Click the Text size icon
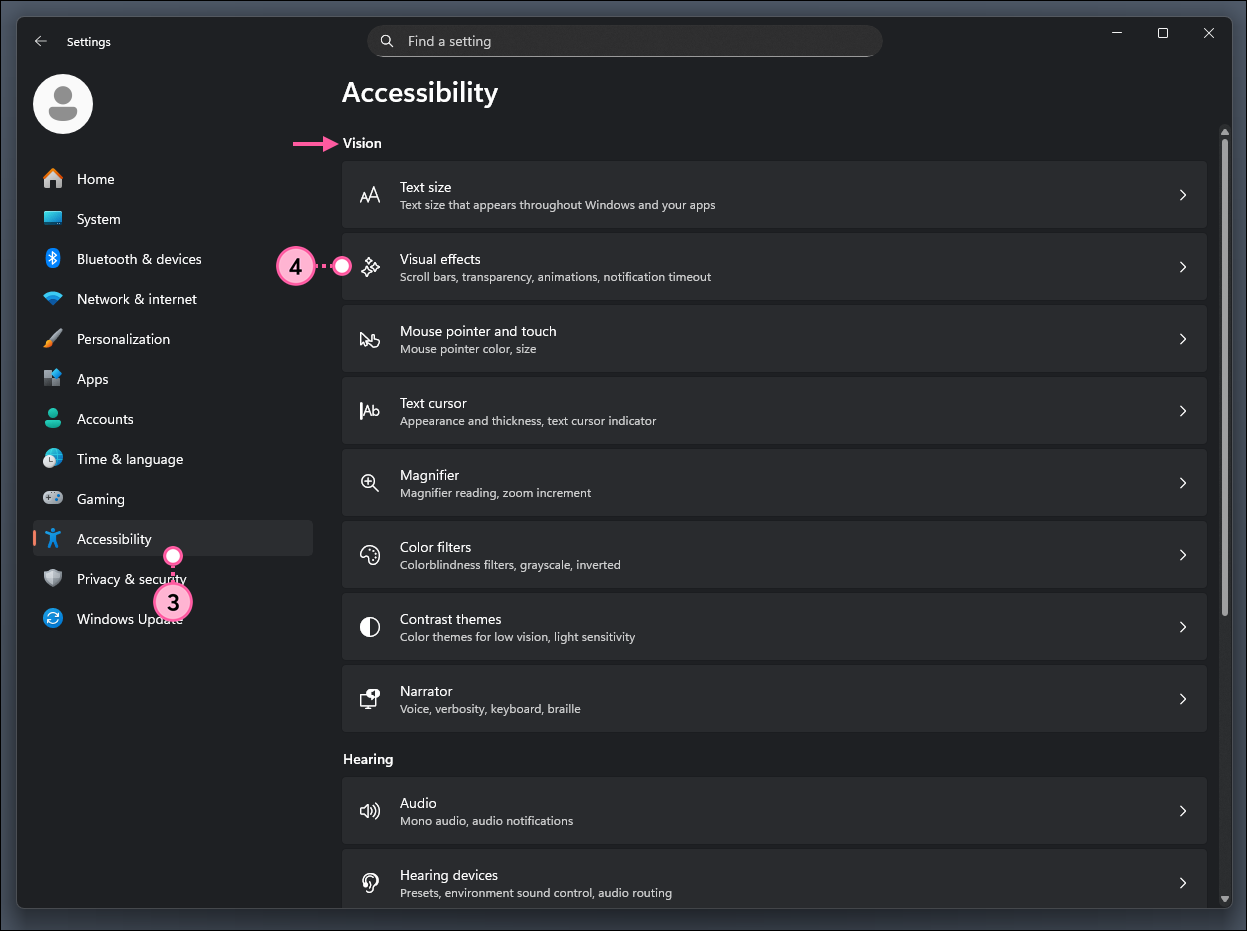This screenshot has height=931, width=1247. 370,194
